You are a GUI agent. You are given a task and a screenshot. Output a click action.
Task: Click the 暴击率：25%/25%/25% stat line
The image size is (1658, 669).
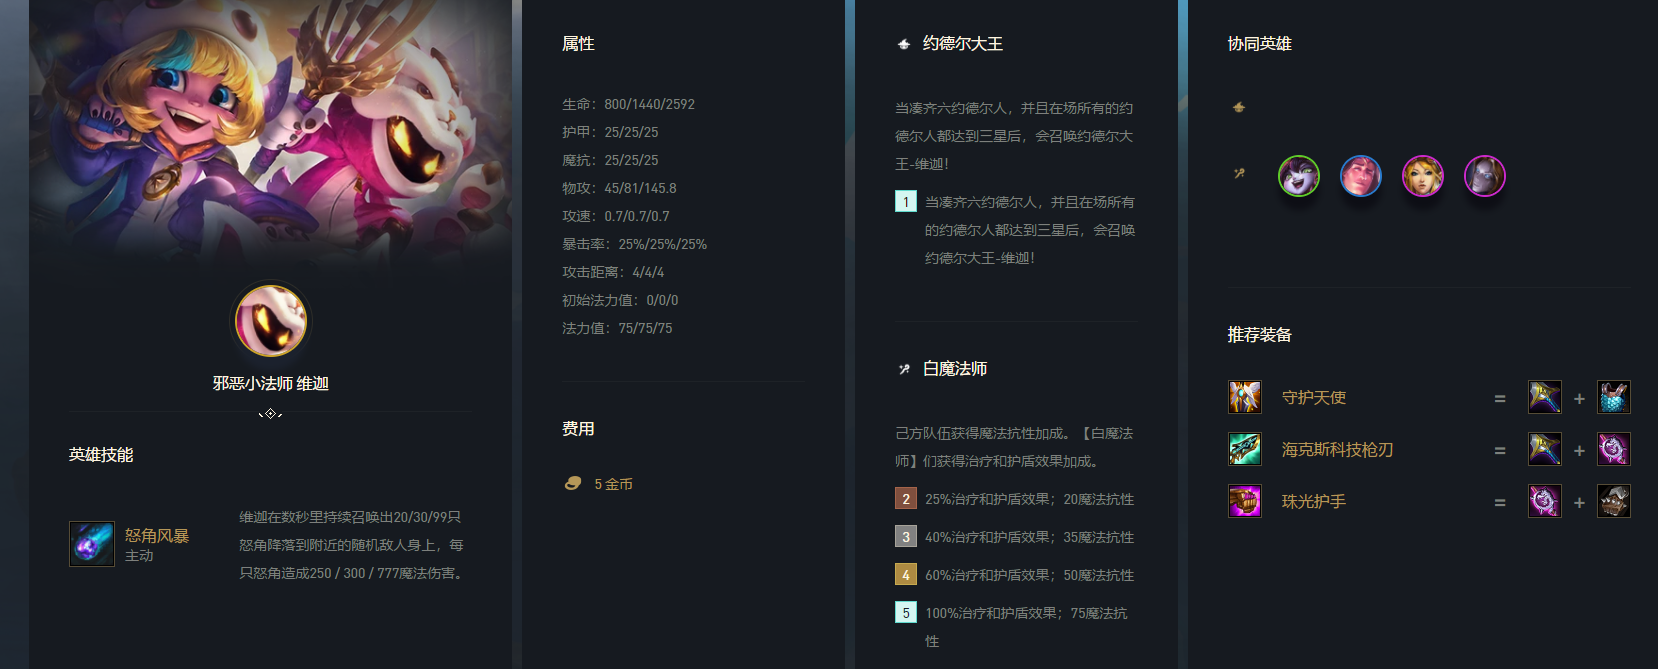point(634,244)
